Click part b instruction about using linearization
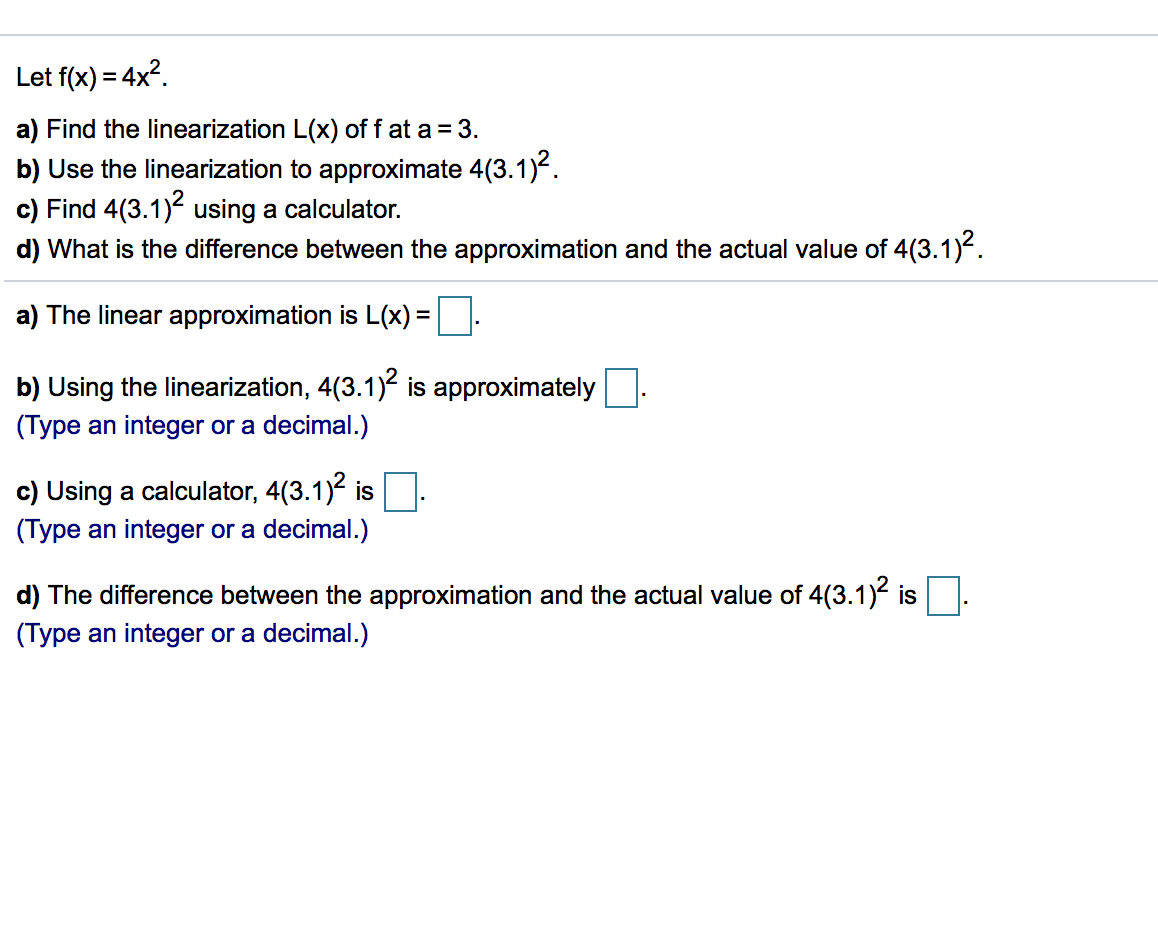1158x940 pixels. (285, 168)
